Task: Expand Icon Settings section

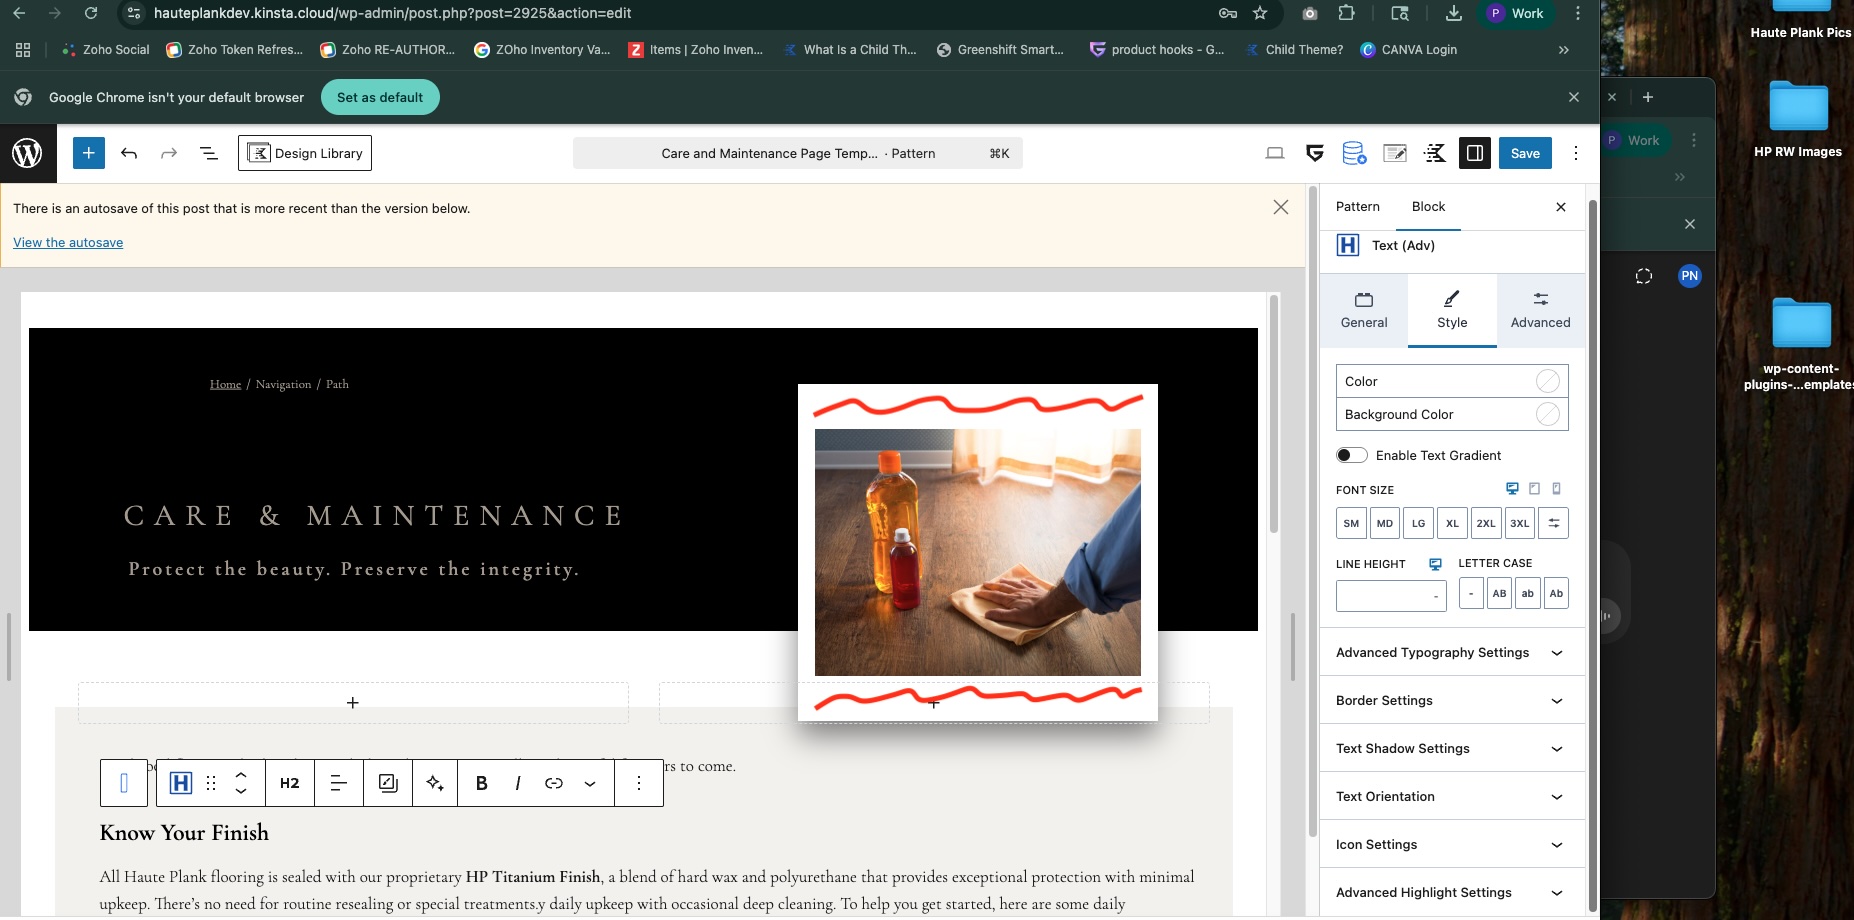Action: pyautogui.click(x=1452, y=844)
